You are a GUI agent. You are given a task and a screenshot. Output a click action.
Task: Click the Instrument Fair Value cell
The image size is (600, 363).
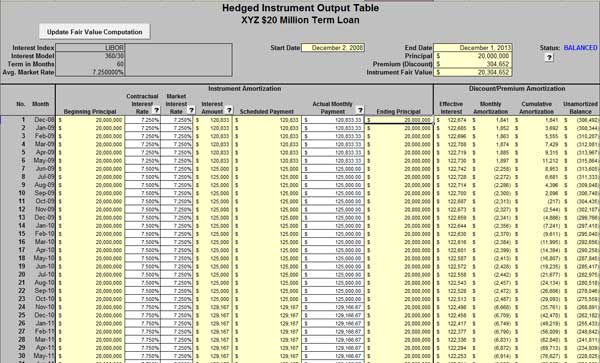pos(473,72)
